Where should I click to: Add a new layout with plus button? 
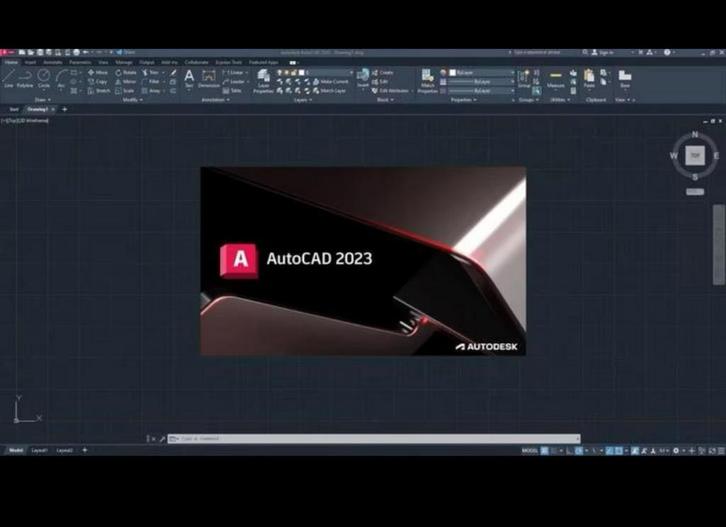coord(85,450)
